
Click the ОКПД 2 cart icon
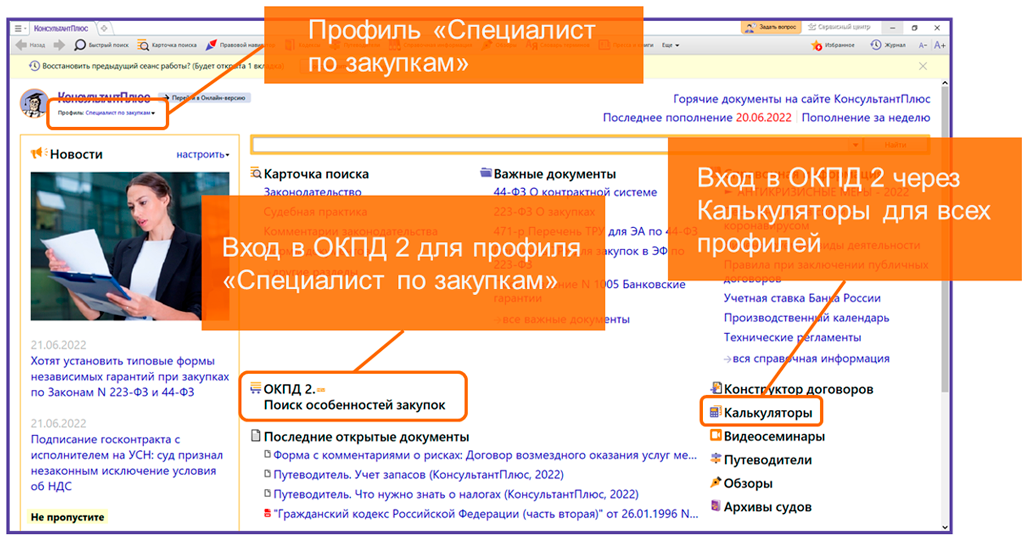(256, 388)
